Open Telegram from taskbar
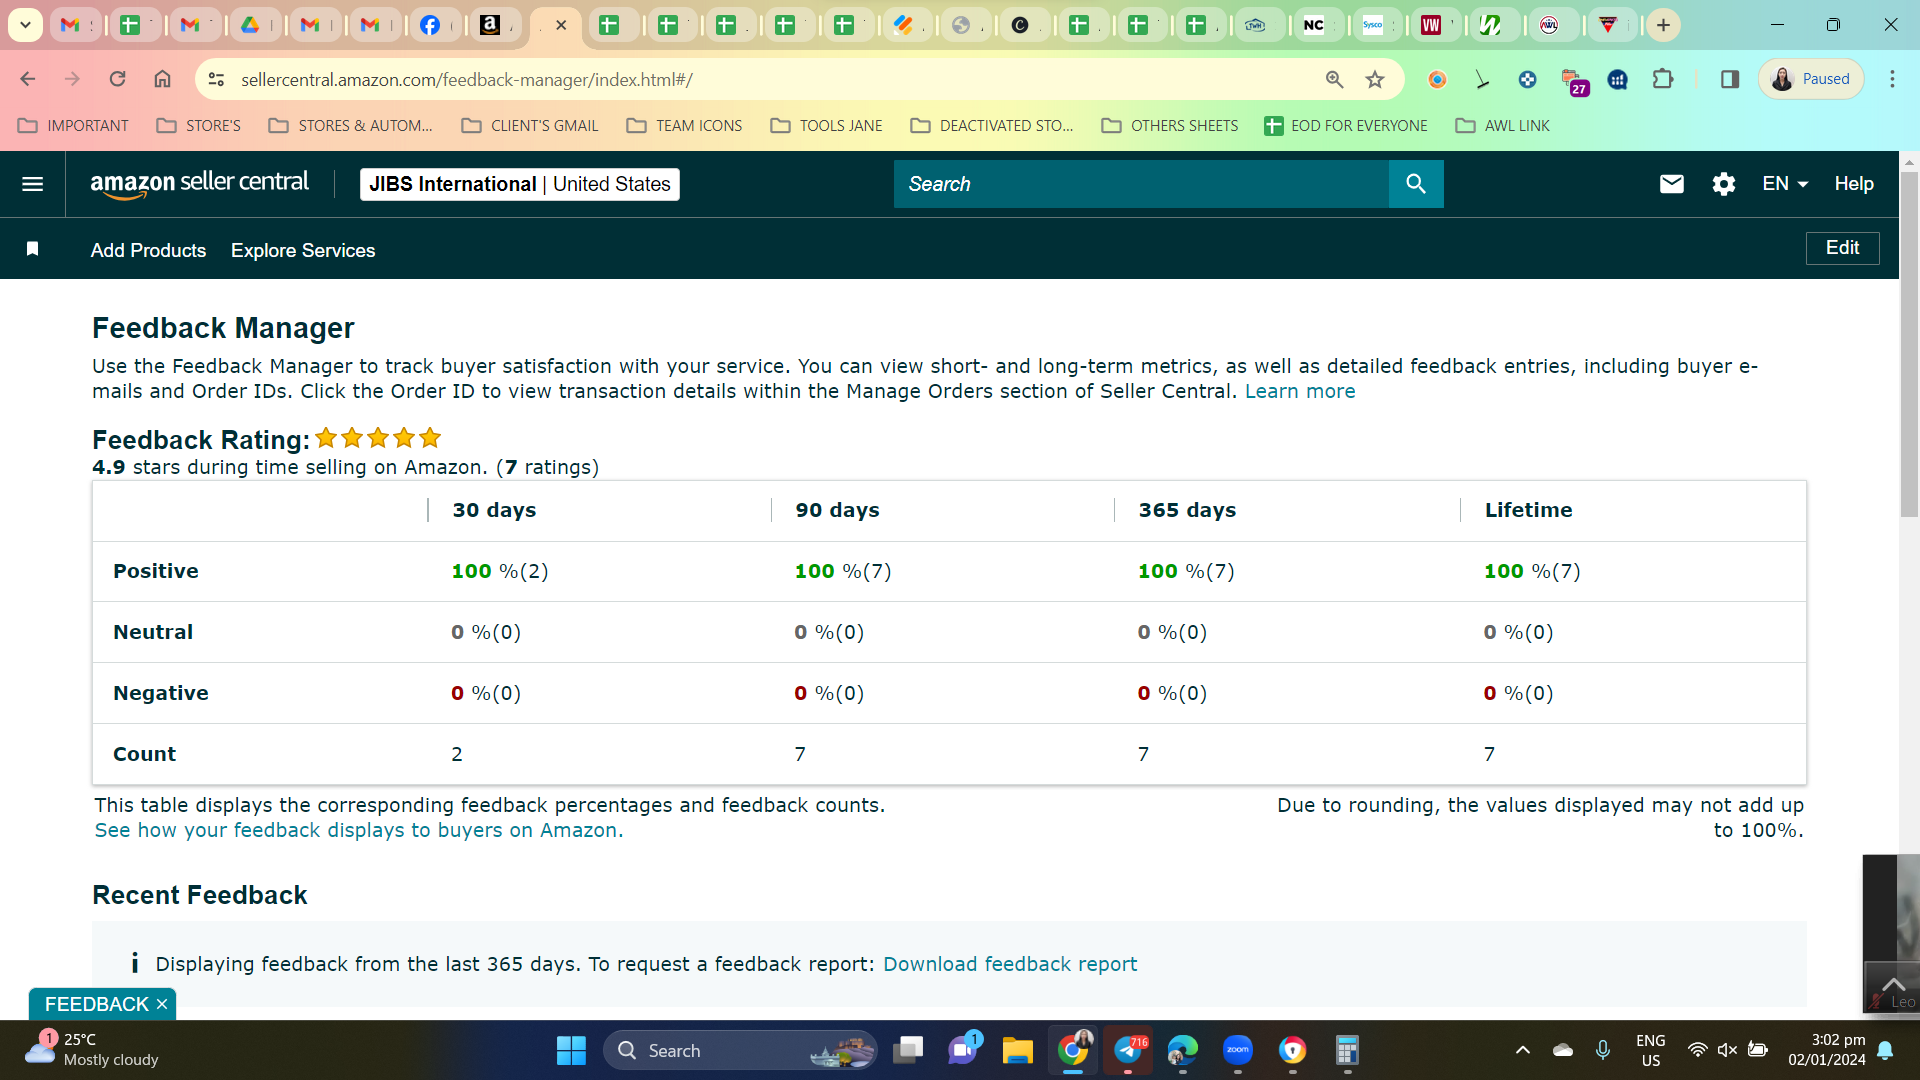 click(x=1128, y=1050)
